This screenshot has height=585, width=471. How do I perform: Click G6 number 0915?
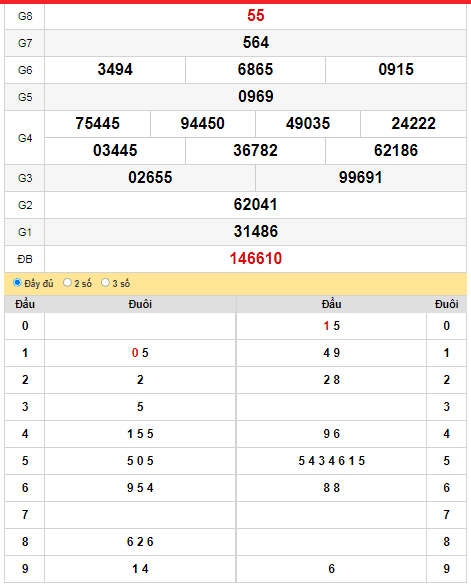(396, 70)
